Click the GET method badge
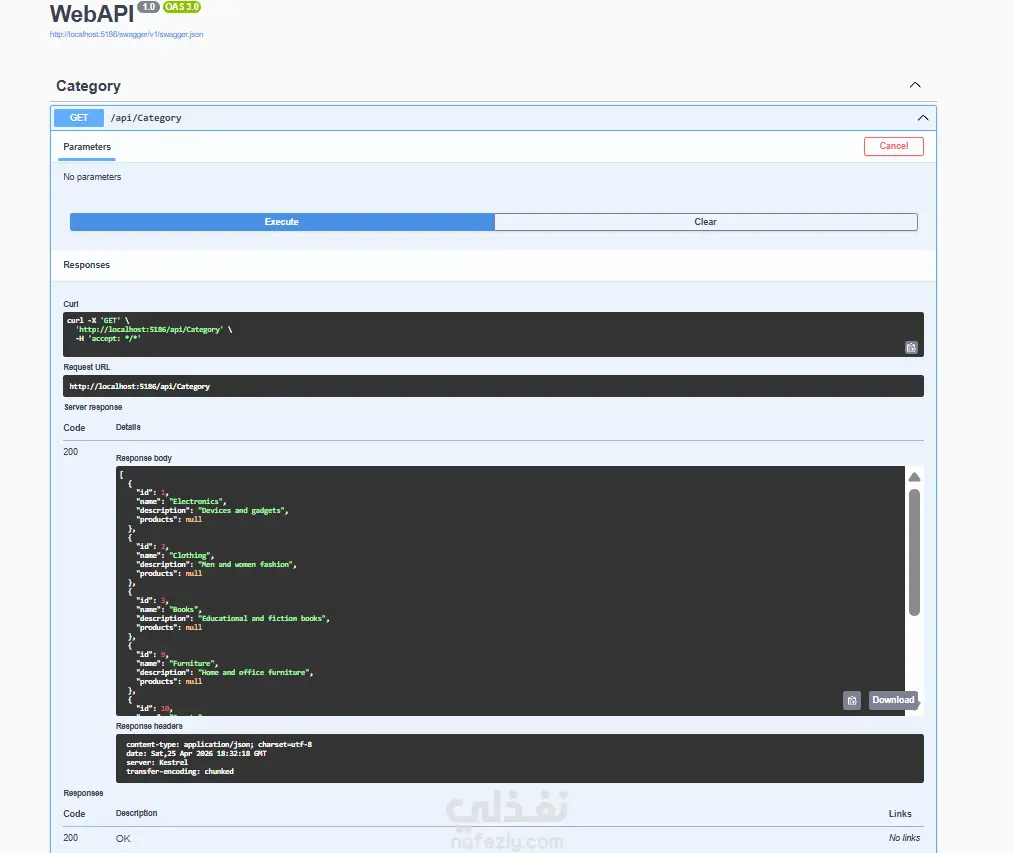The height and width of the screenshot is (853, 1014). 79,118
